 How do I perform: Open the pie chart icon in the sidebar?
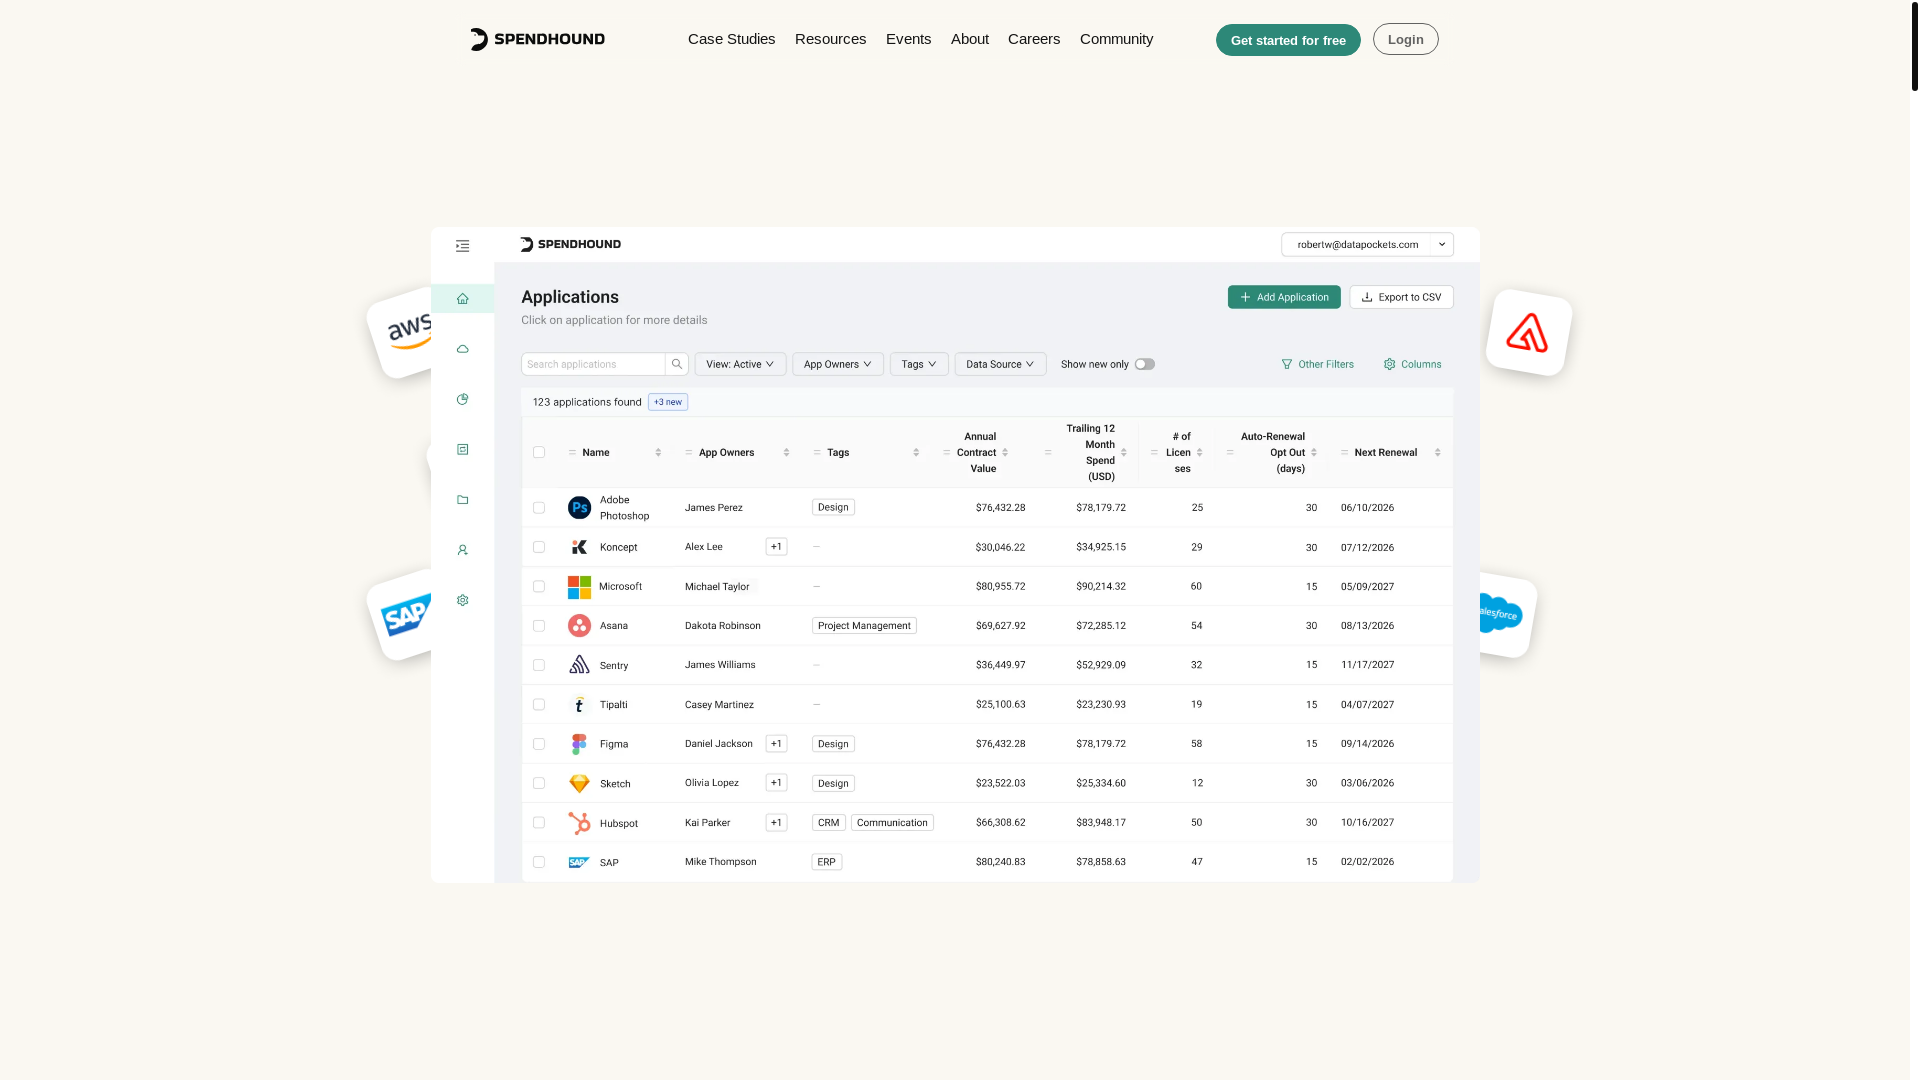click(462, 399)
